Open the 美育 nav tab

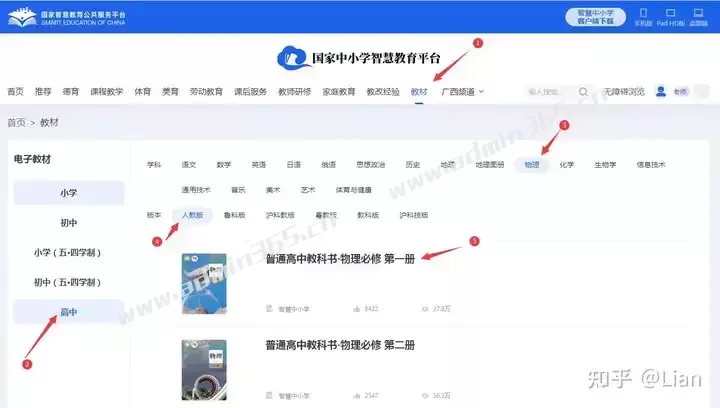[x=170, y=92]
